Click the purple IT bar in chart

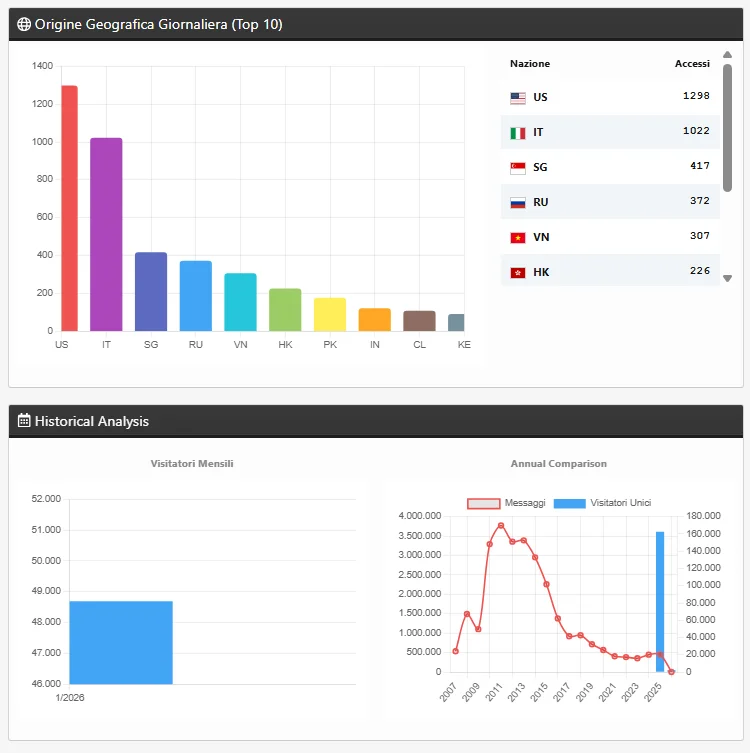pos(106,234)
